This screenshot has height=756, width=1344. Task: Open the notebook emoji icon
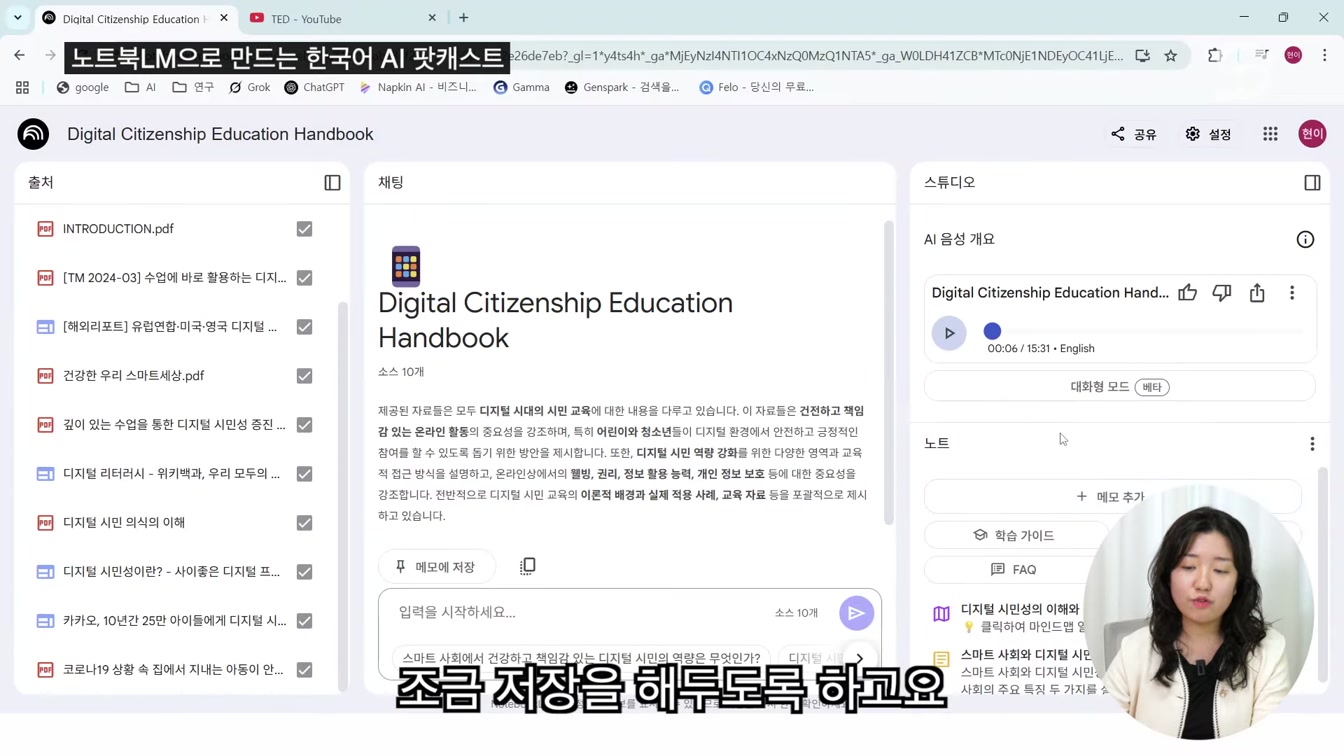pyautogui.click(x=406, y=266)
